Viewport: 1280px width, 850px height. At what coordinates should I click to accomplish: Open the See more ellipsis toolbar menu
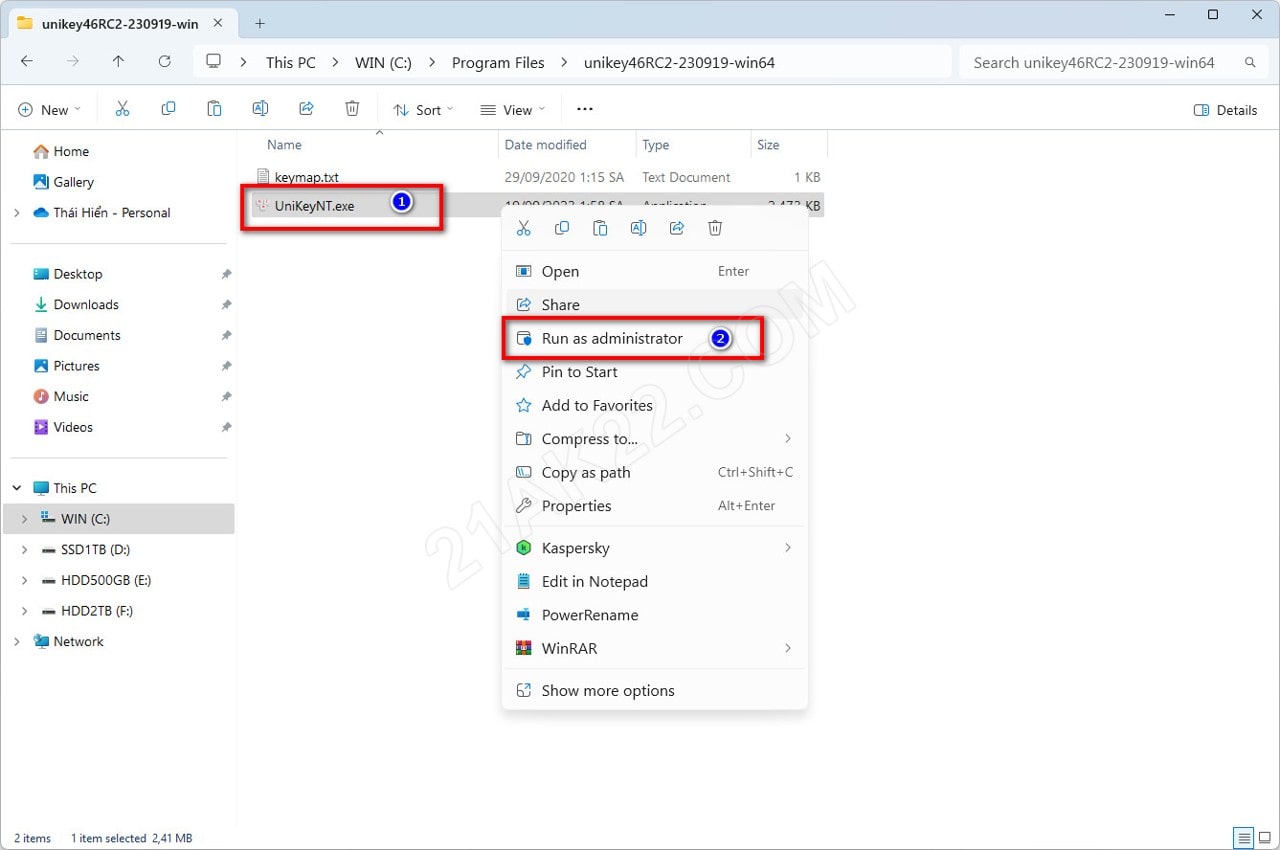585,109
